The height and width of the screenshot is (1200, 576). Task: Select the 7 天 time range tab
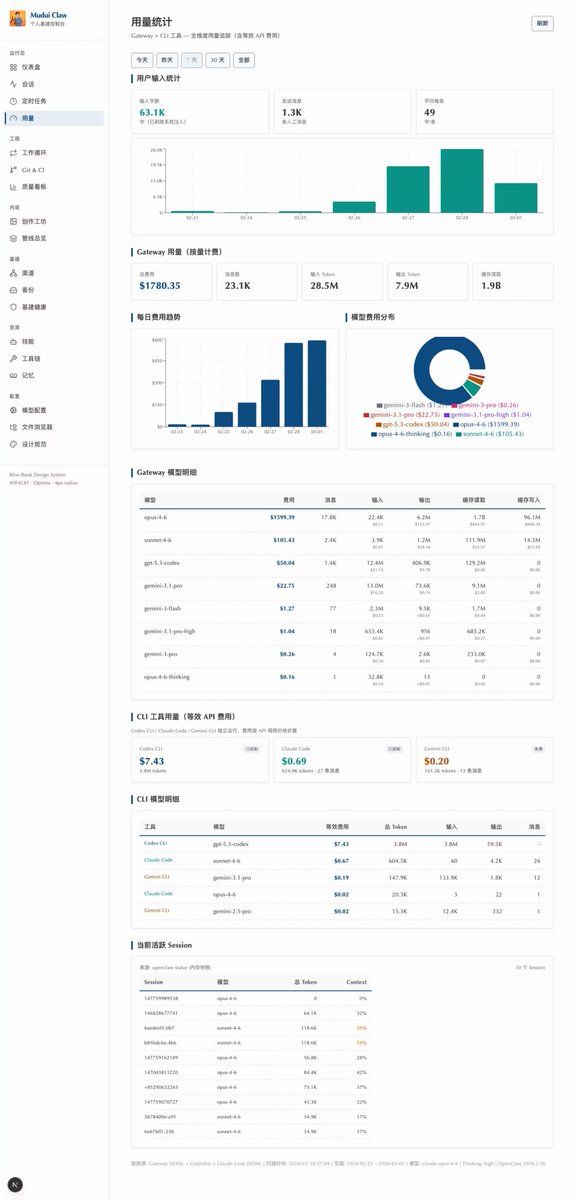click(192, 60)
